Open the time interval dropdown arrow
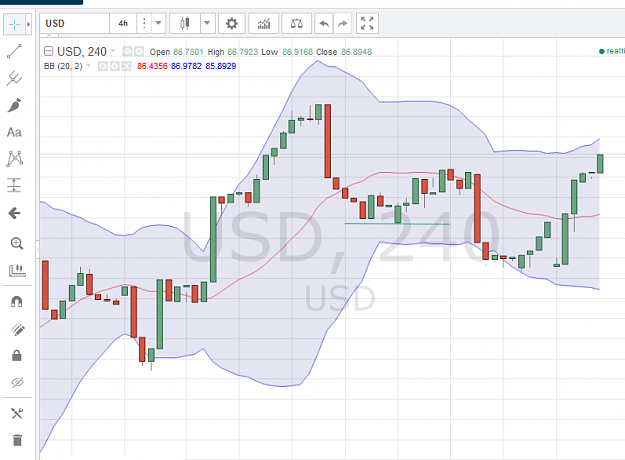The width and height of the screenshot is (625, 460). pyautogui.click(x=158, y=23)
